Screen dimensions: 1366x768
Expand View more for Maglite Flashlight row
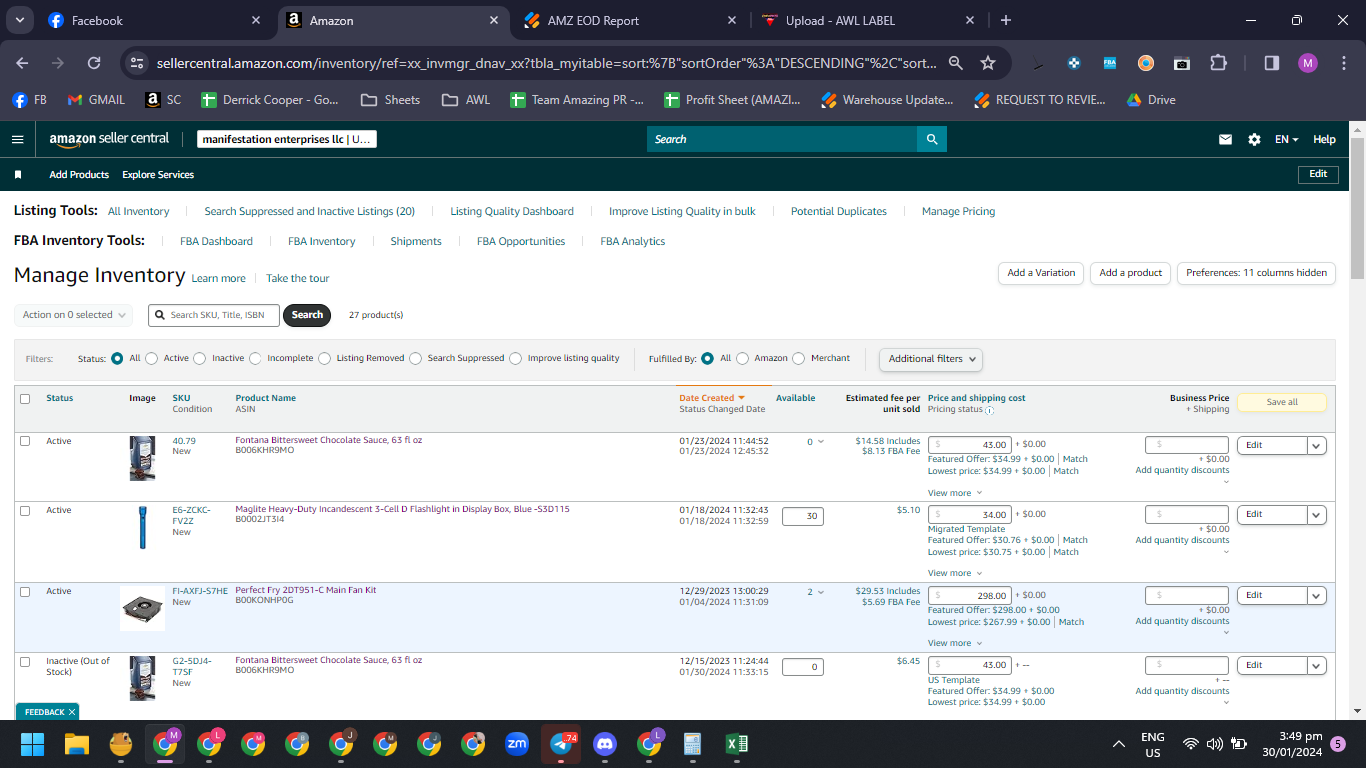955,573
